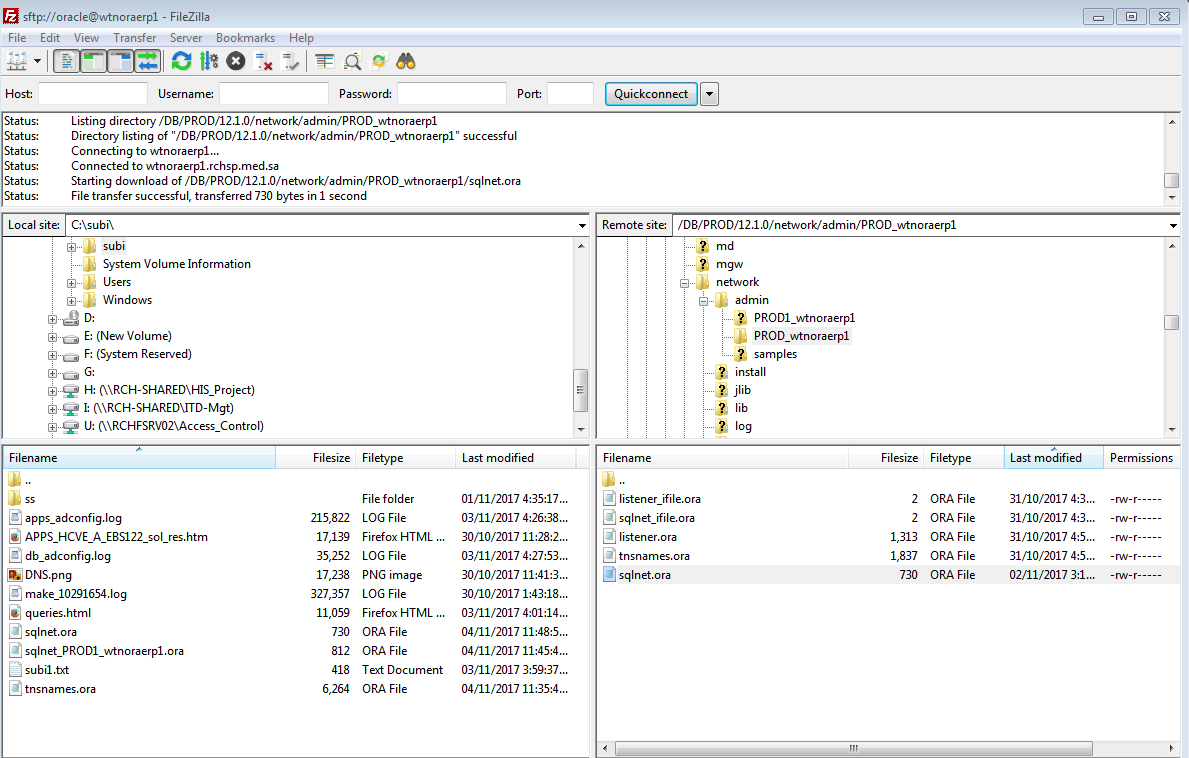The image size is (1189, 758).
Task: Click the Cancel current operation icon
Action: (x=236, y=61)
